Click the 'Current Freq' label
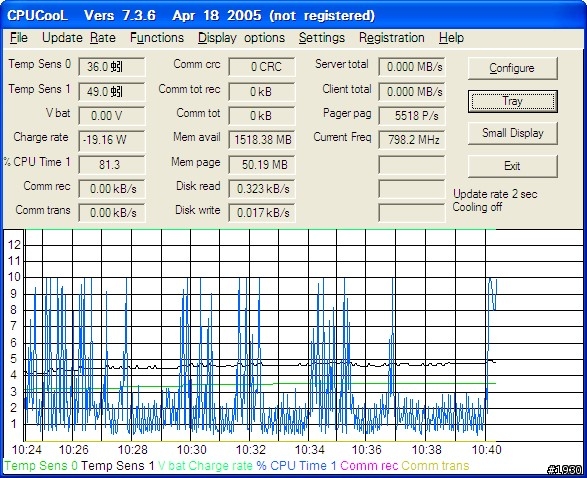587x478 pixels. tap(343, 137)
